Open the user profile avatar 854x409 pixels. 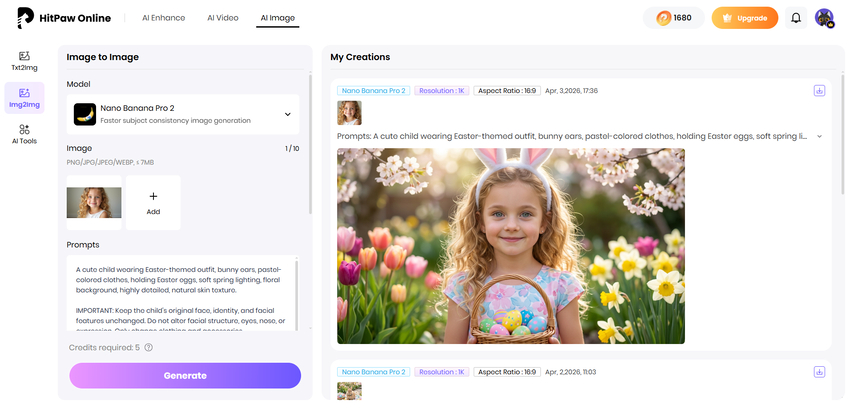coord(824,18)
